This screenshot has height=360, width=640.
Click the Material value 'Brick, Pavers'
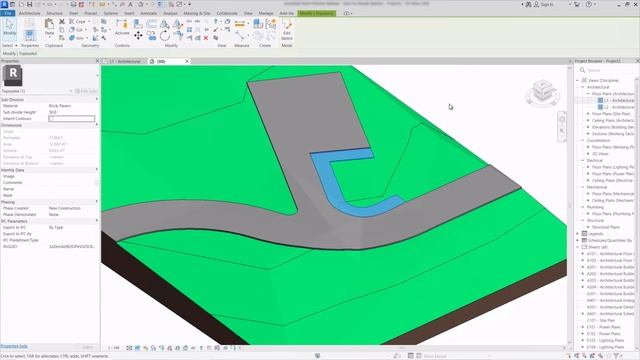click(60, 106)
